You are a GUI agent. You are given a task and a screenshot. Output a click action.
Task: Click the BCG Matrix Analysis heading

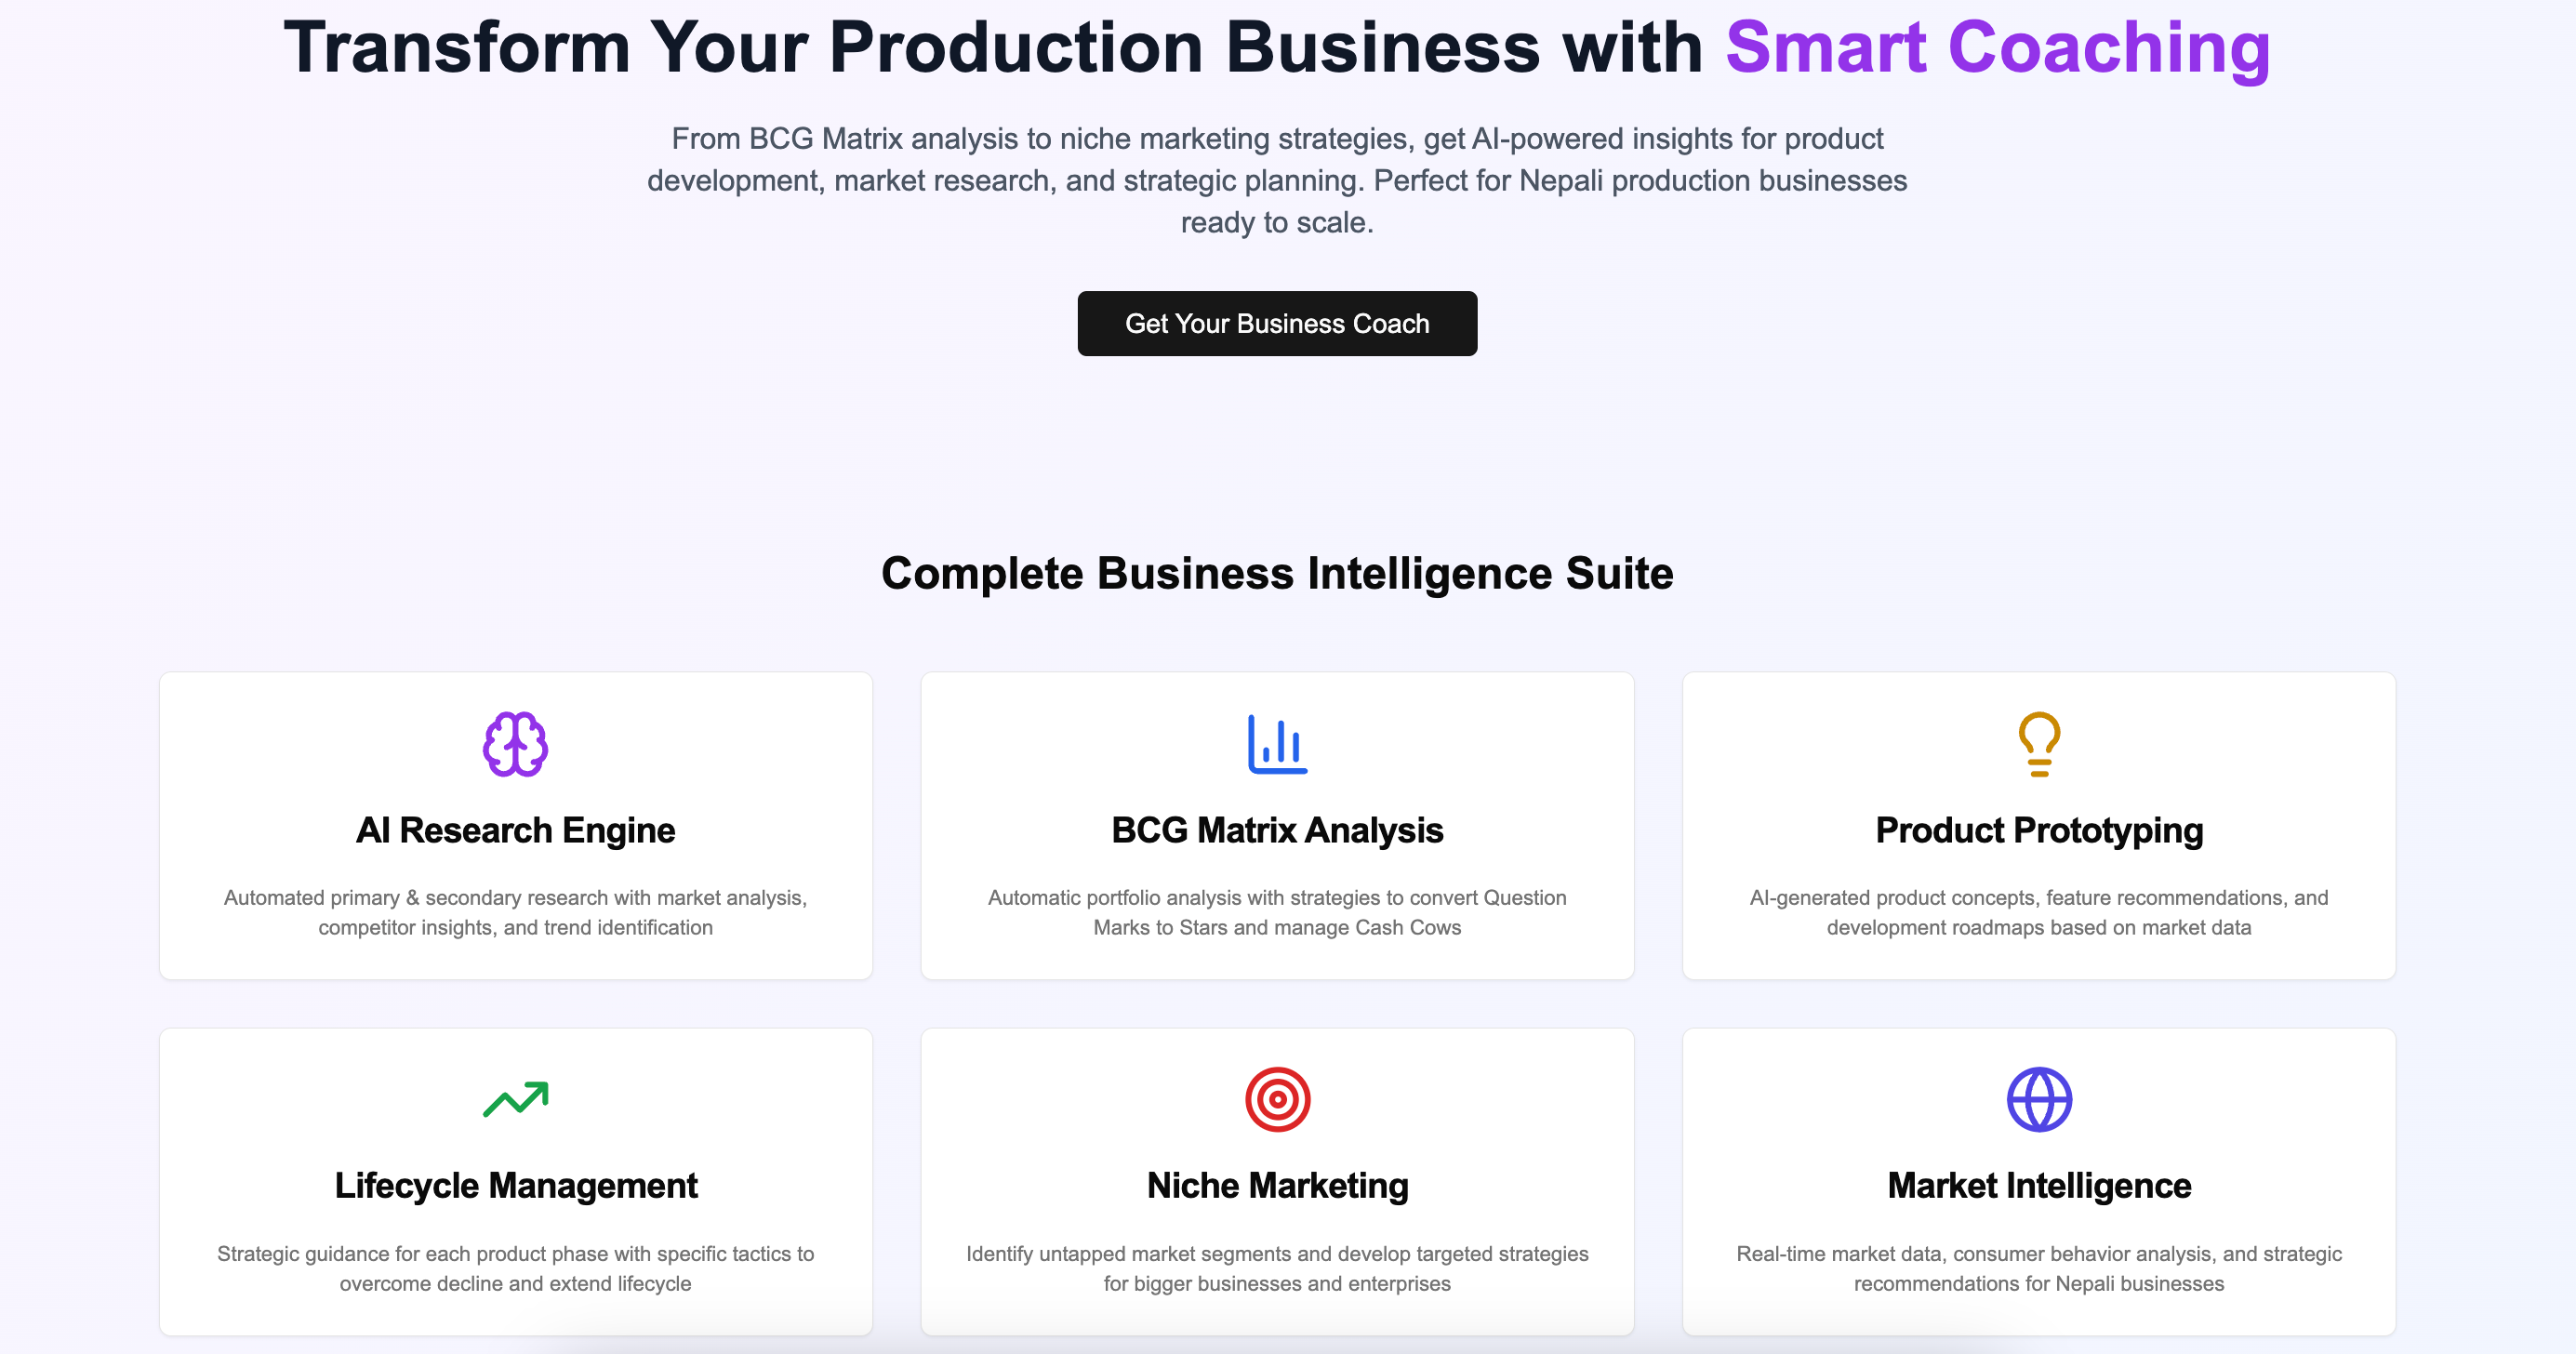(1277, 830)
